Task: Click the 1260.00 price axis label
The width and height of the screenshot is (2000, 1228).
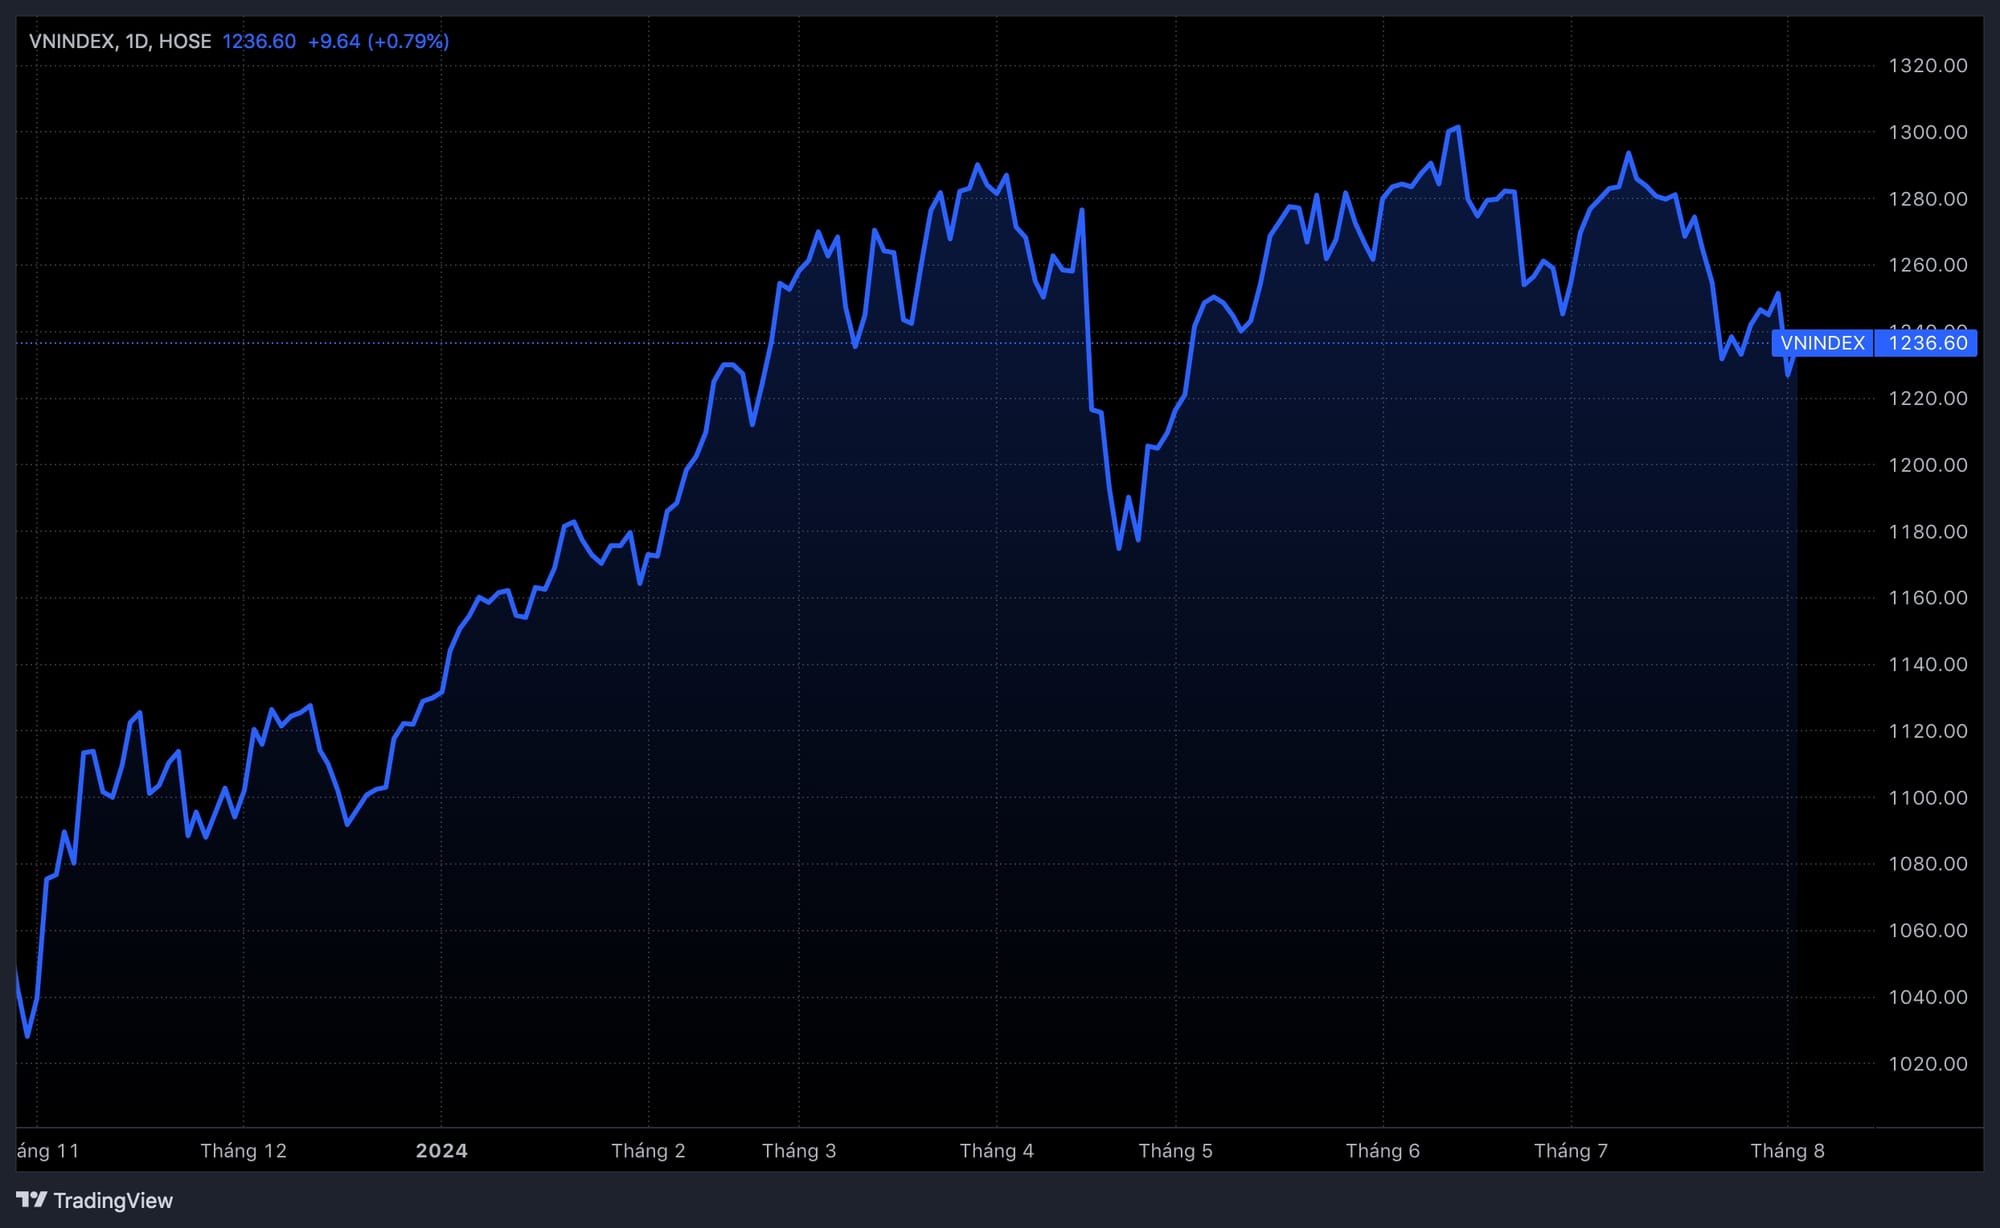Action: [x=1927, y=265]
